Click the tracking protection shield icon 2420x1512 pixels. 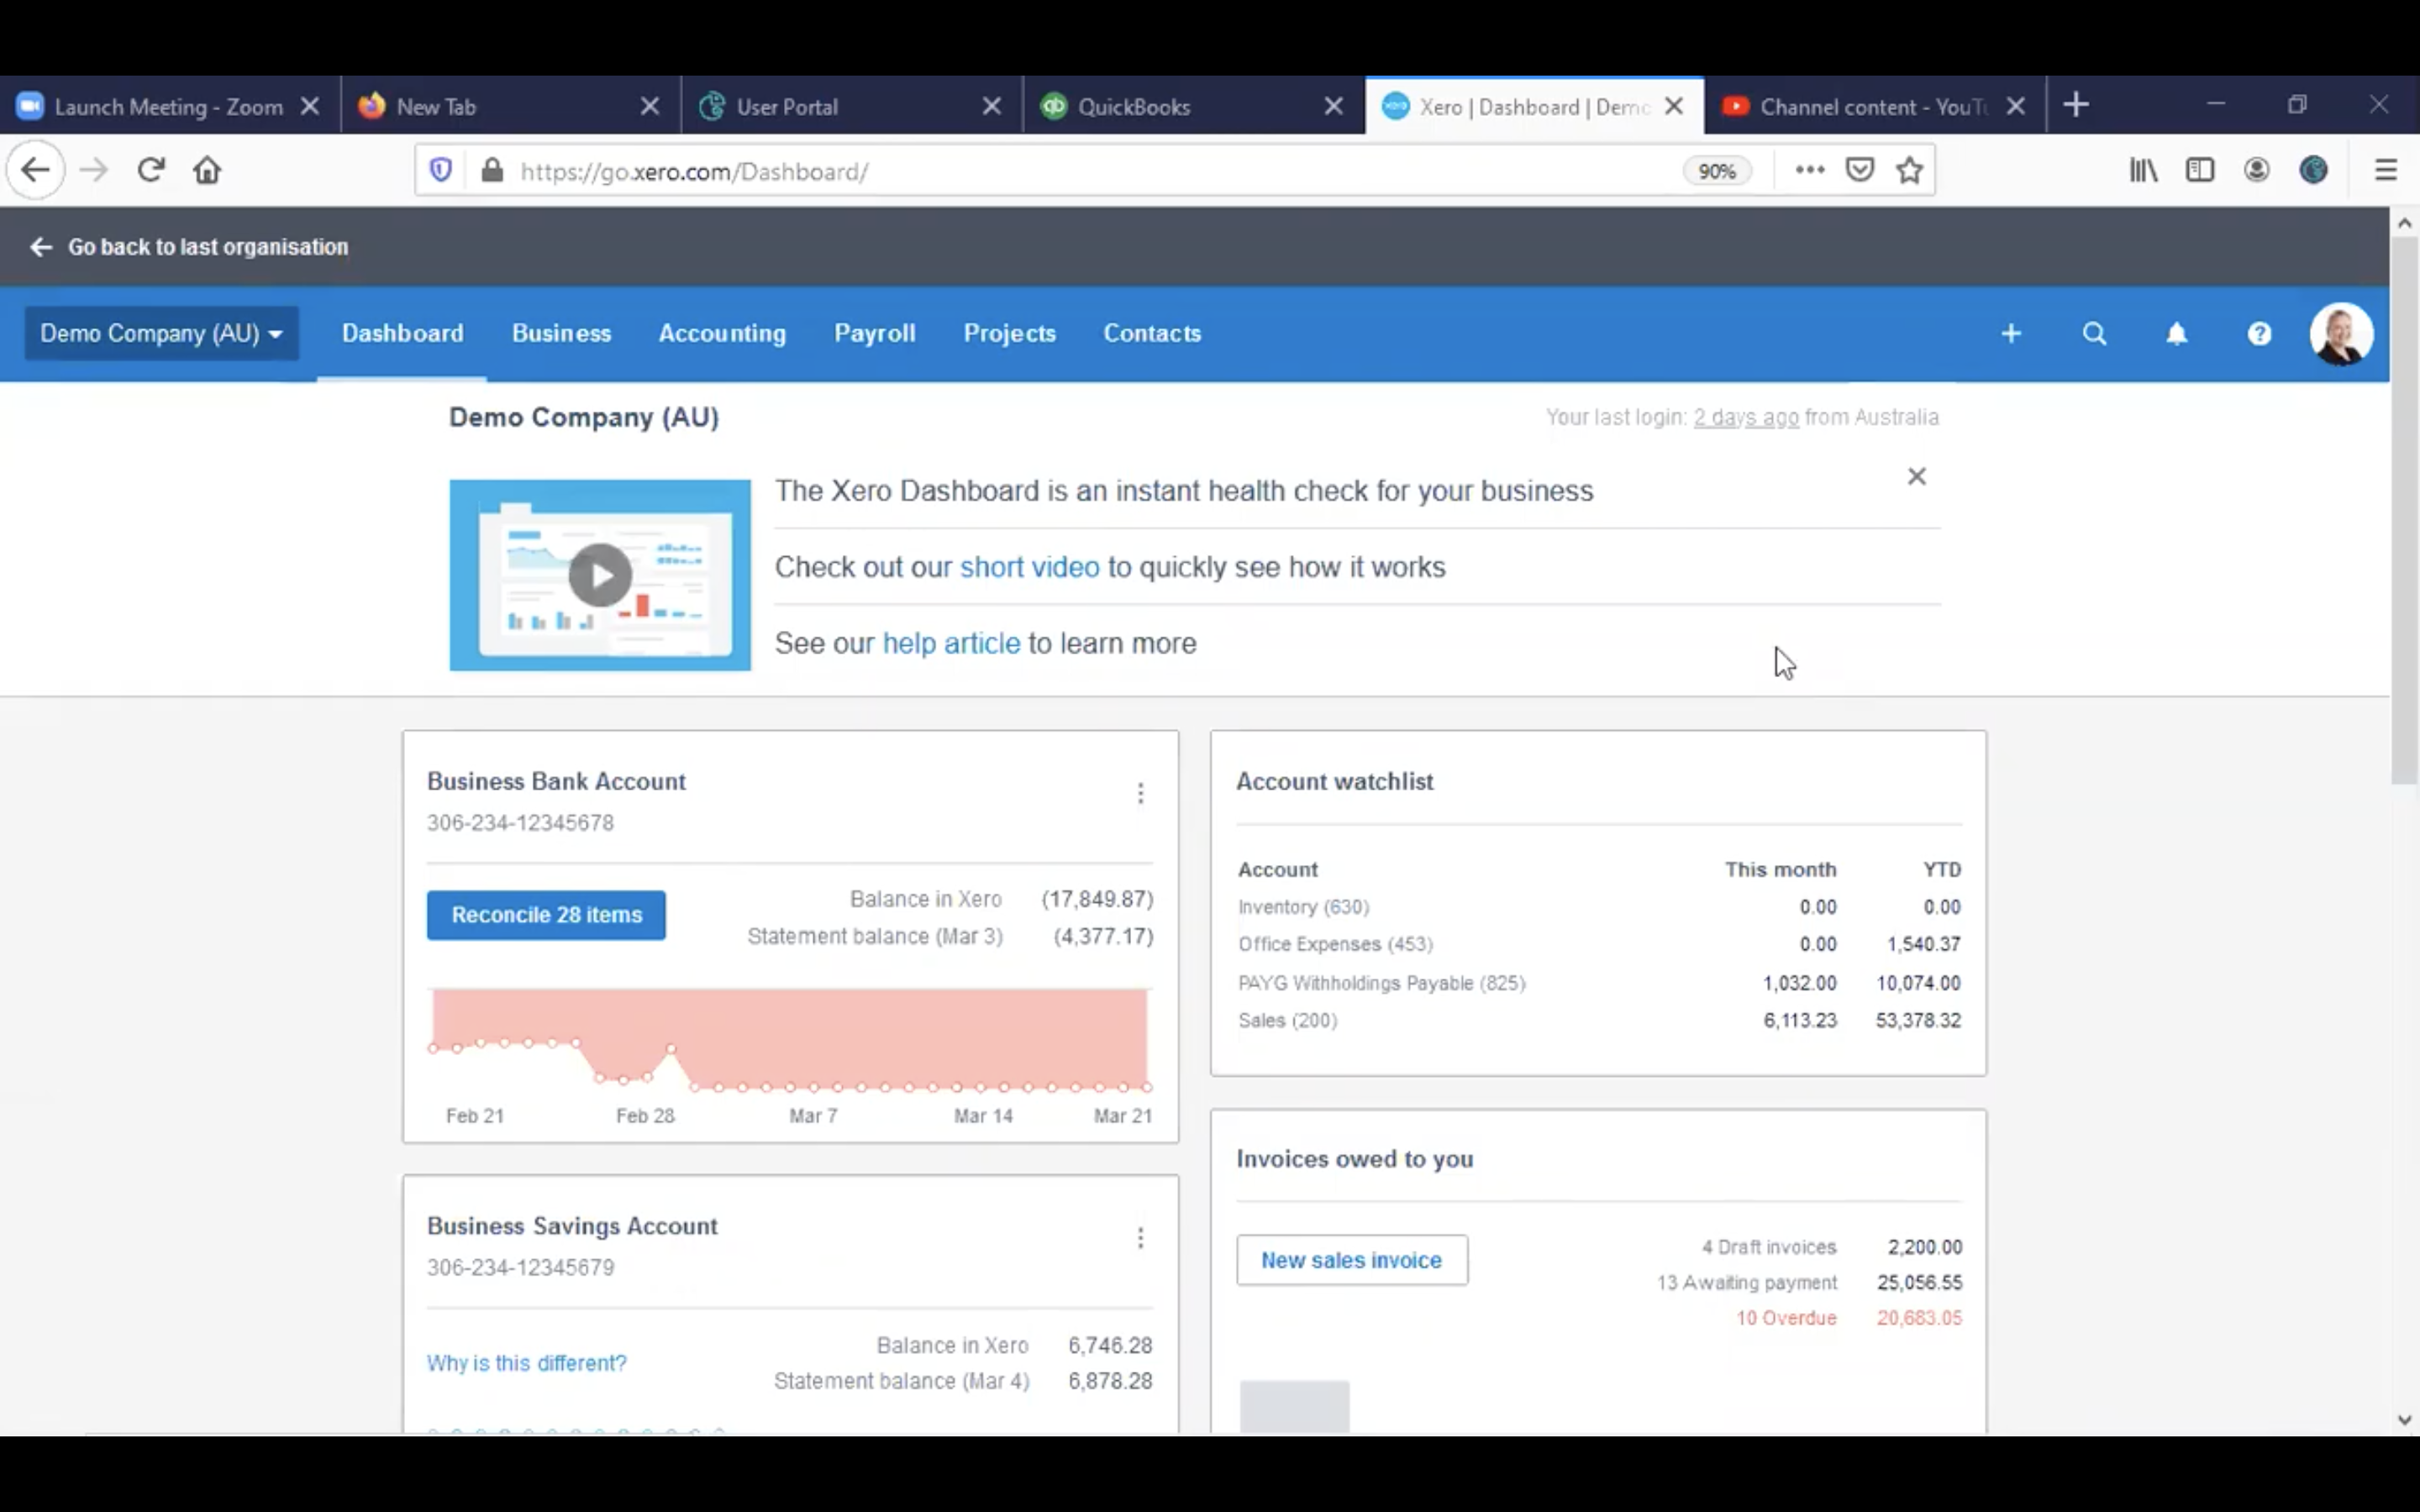click(x=440, y=170)
